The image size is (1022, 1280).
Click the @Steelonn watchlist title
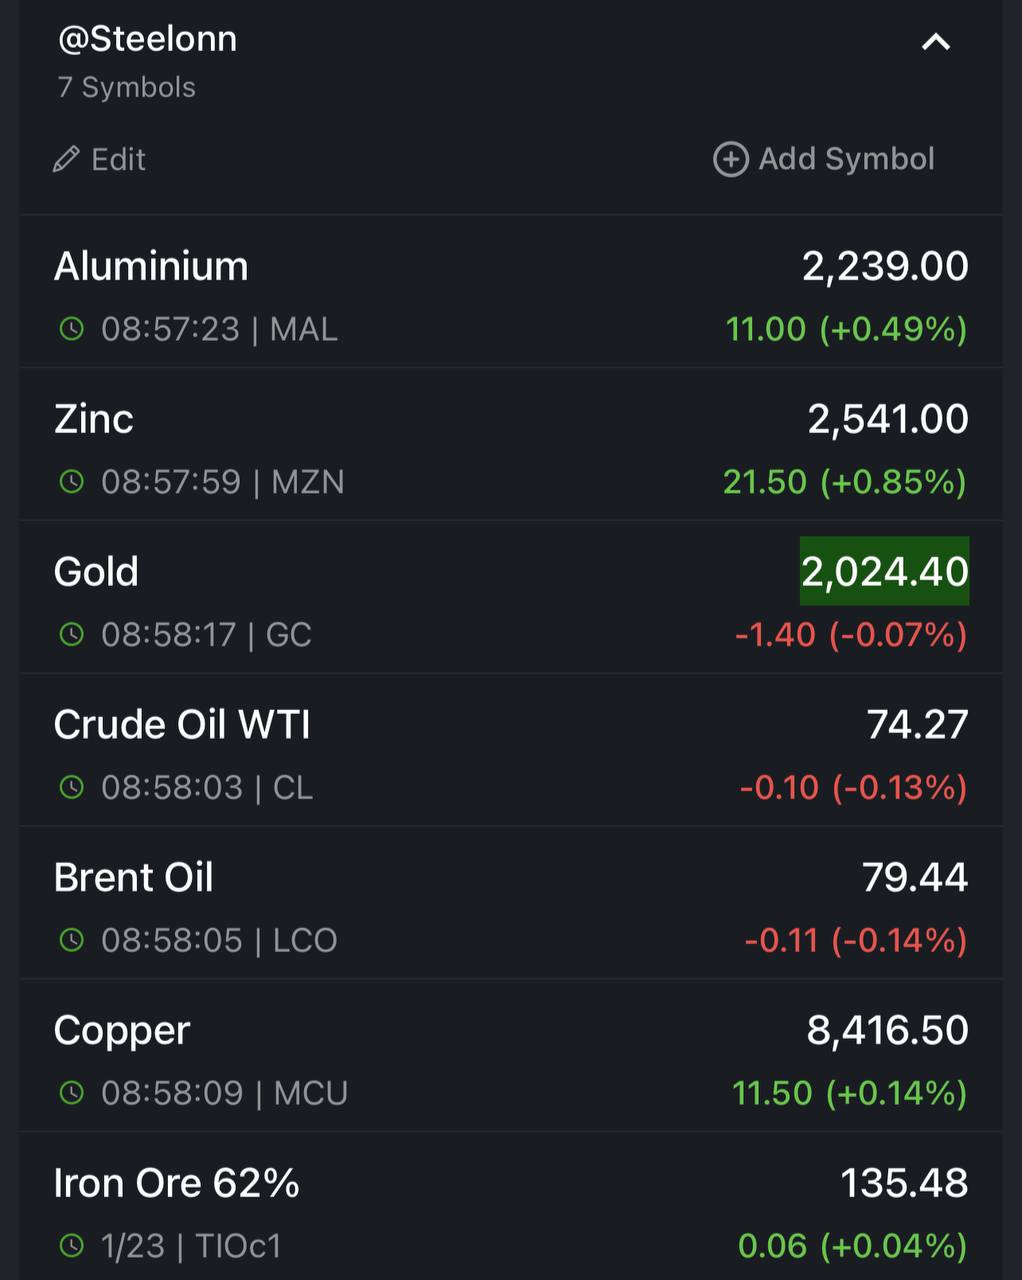pyautogui.click(x=147, y=39)
